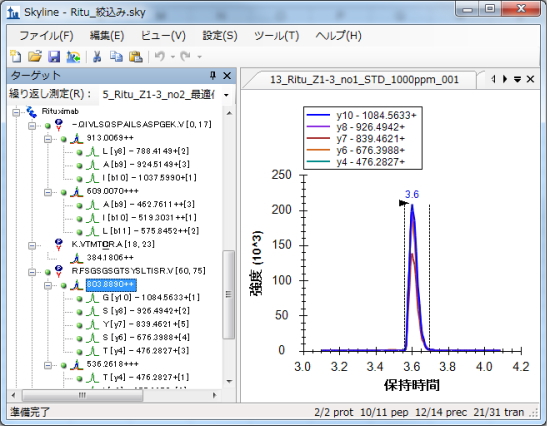This screenshot has width=550, height=430.
Task: Pin the ターゲット panel
Action: [x=213, y=75]
